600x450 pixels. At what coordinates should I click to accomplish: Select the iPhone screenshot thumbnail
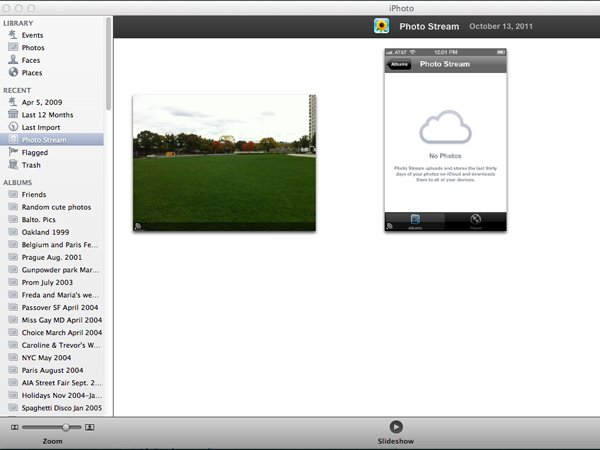click(445, 140)
